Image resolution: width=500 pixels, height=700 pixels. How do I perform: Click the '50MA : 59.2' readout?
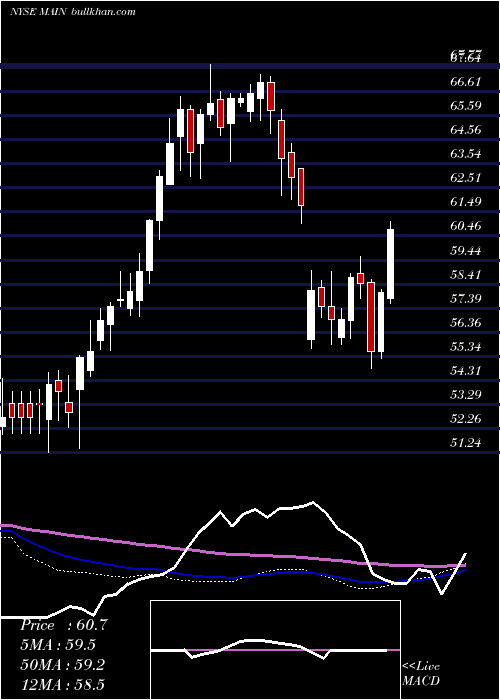pos(62,665)
